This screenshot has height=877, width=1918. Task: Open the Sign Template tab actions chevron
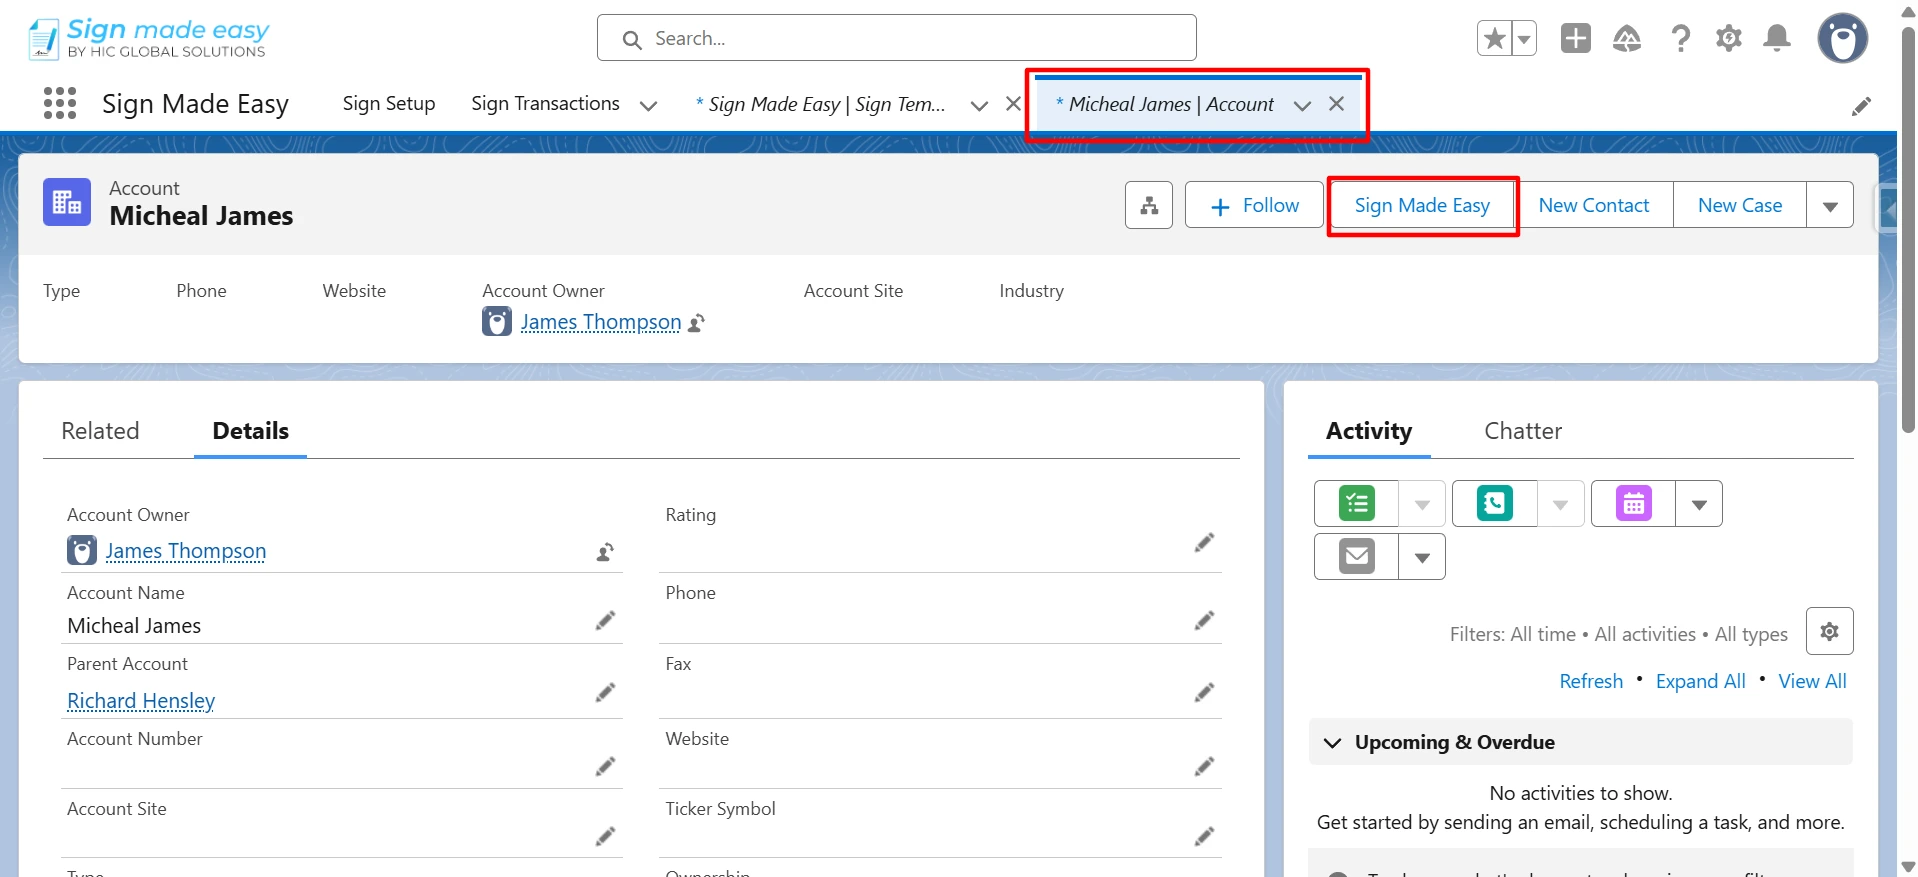tap(979, 105)
